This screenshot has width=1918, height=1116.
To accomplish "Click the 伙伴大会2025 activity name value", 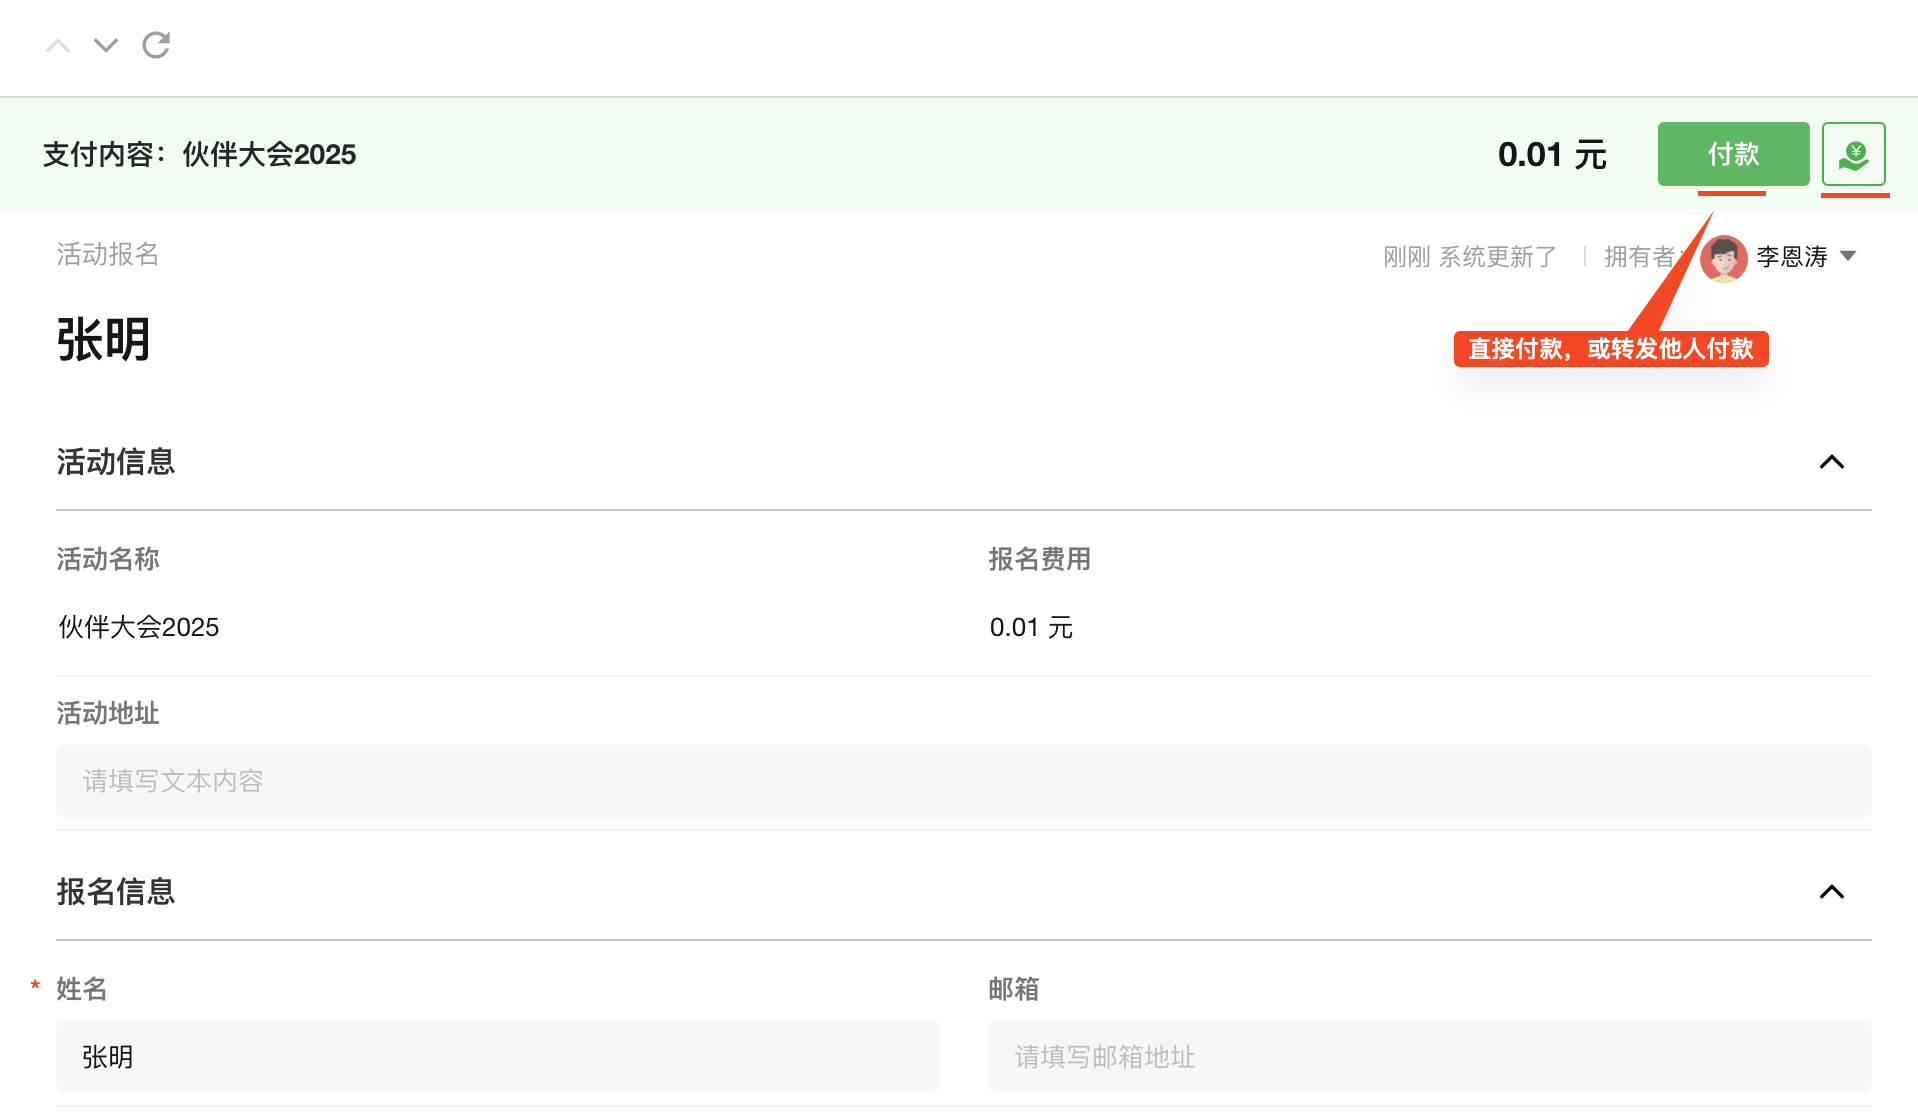I will tap(138, 627).
